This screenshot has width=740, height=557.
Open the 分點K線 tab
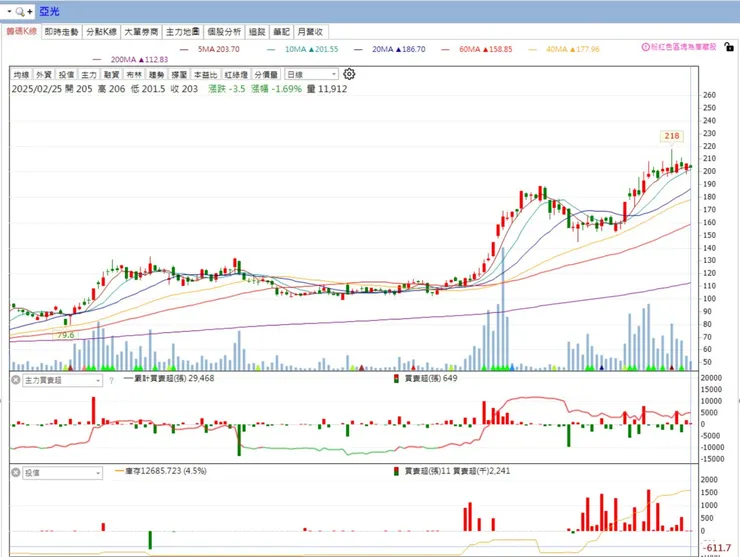101,32
